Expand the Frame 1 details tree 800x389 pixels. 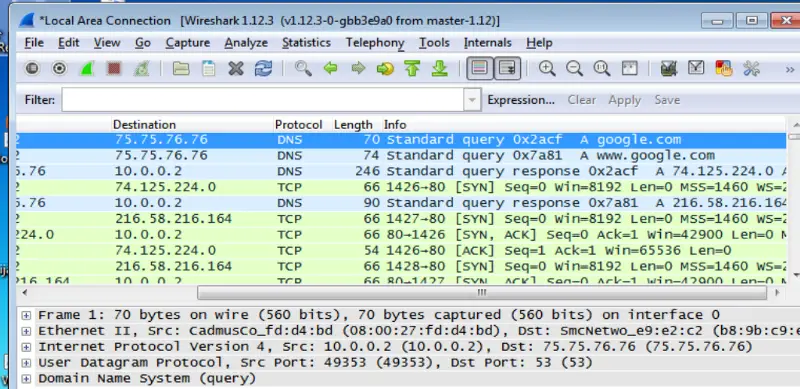click(x=26, y=315)
